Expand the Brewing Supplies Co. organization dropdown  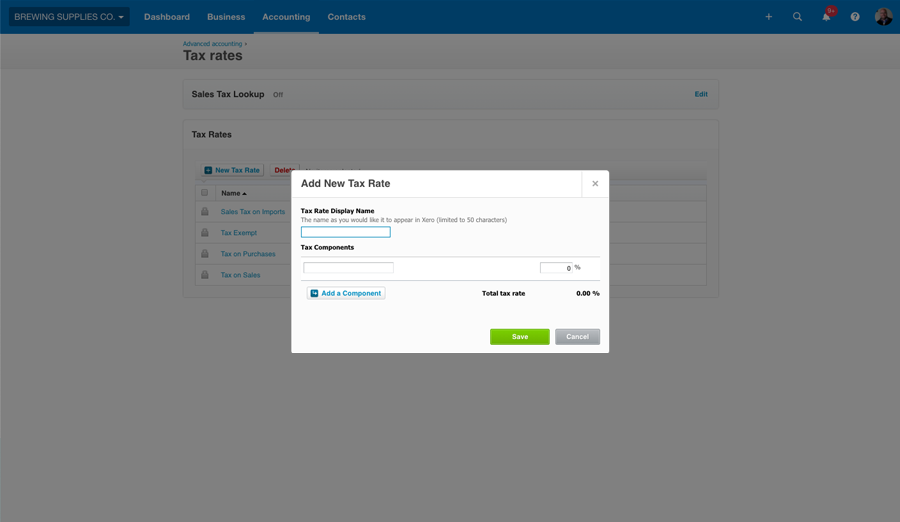69,17
